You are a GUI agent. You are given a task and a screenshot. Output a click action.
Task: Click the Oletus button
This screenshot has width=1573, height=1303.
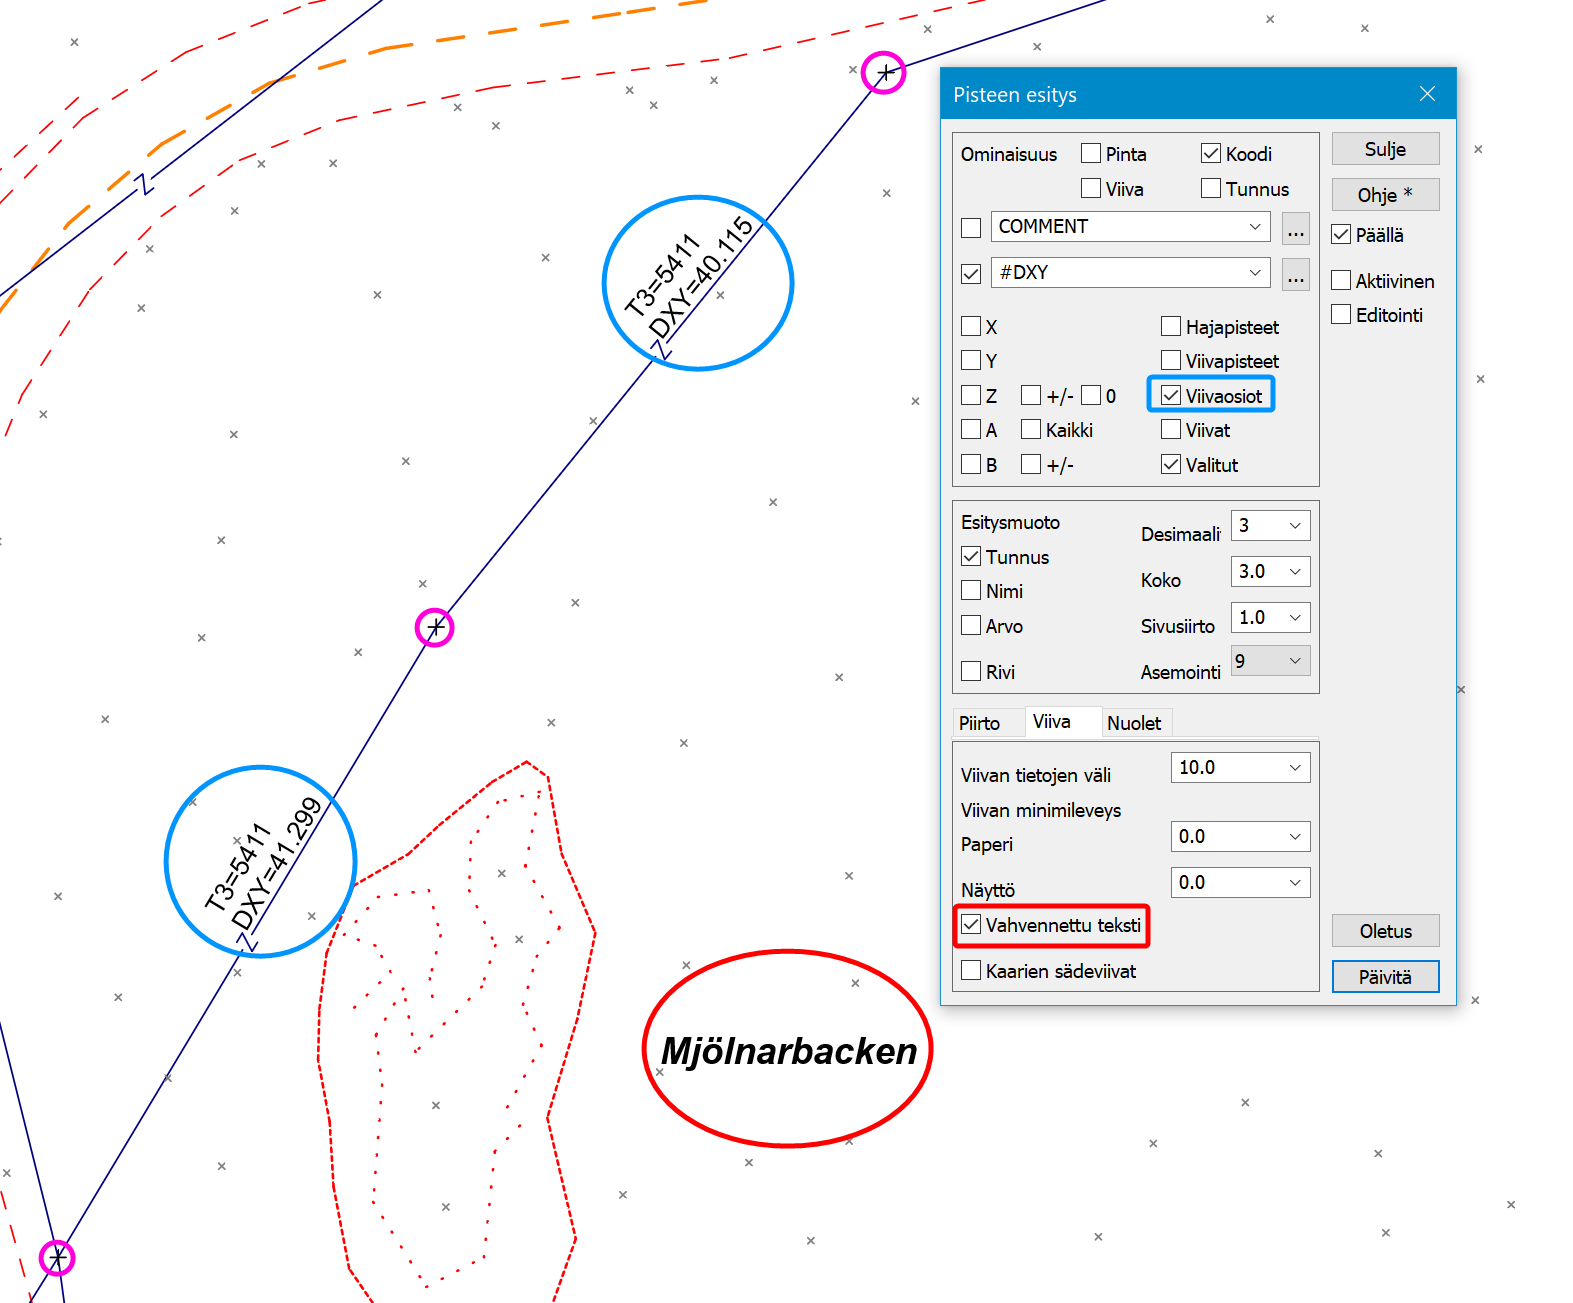(x=1385, y=931)
